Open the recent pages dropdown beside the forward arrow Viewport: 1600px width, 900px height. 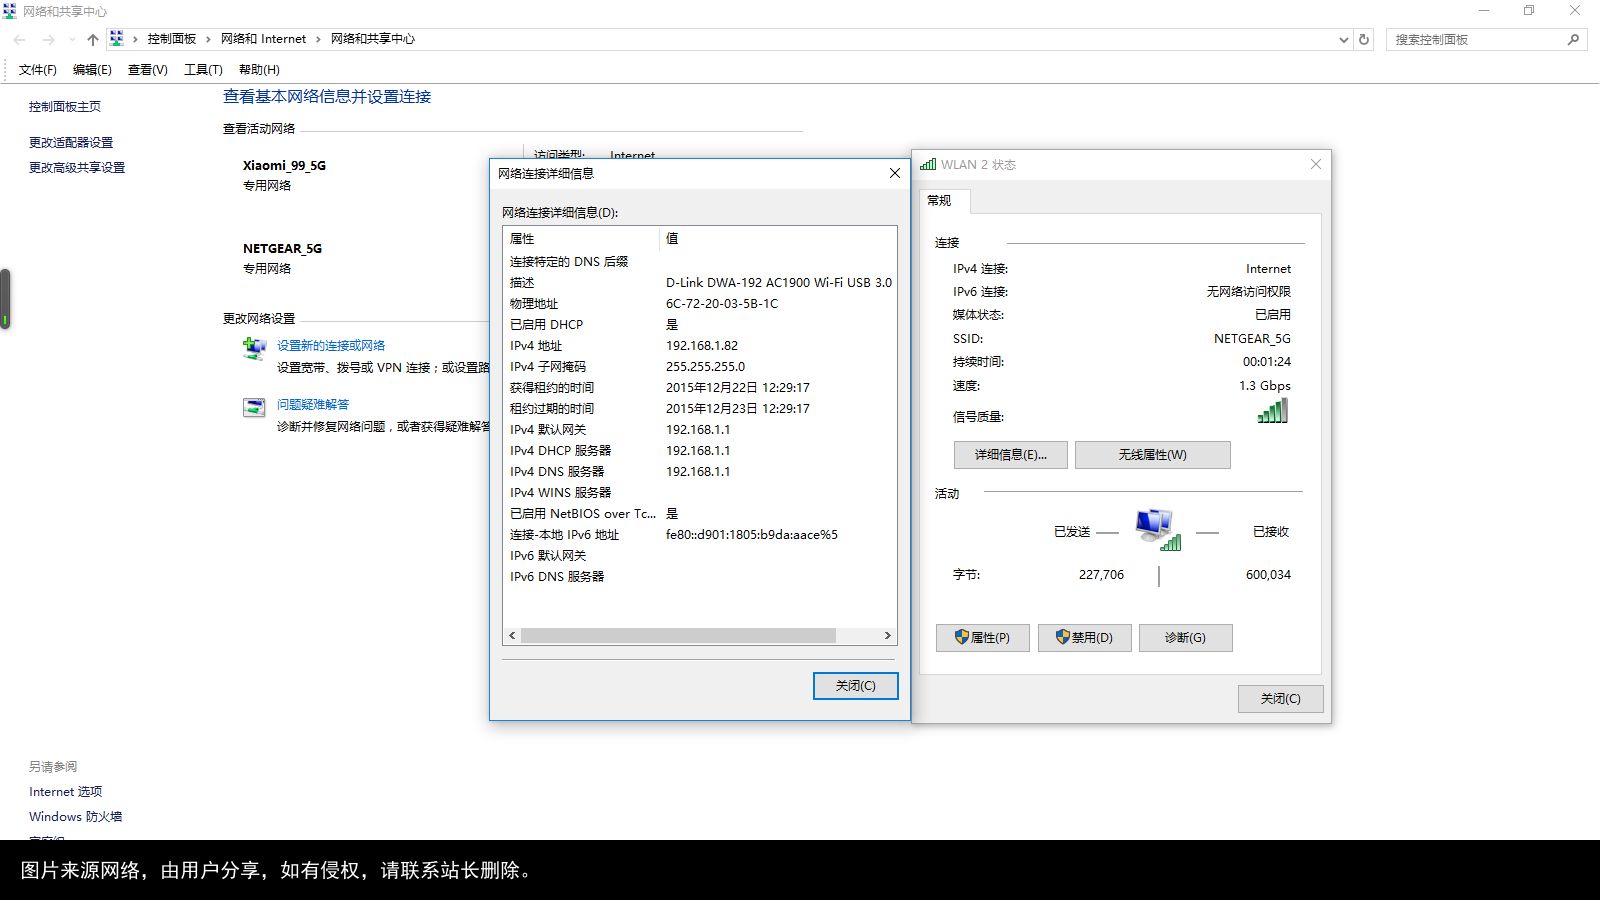[x=70, y=39]
